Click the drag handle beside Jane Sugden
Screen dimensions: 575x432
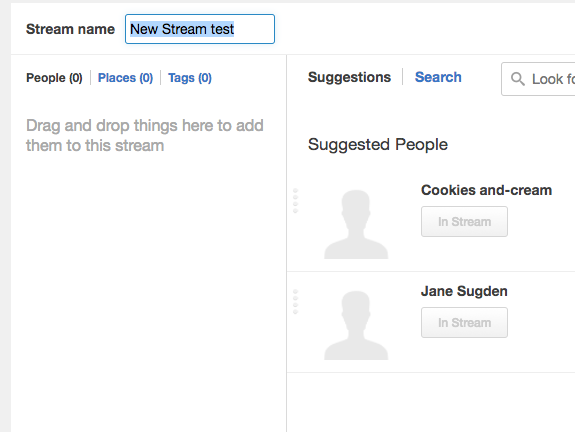pyautogui.click(x=296, y=302)
